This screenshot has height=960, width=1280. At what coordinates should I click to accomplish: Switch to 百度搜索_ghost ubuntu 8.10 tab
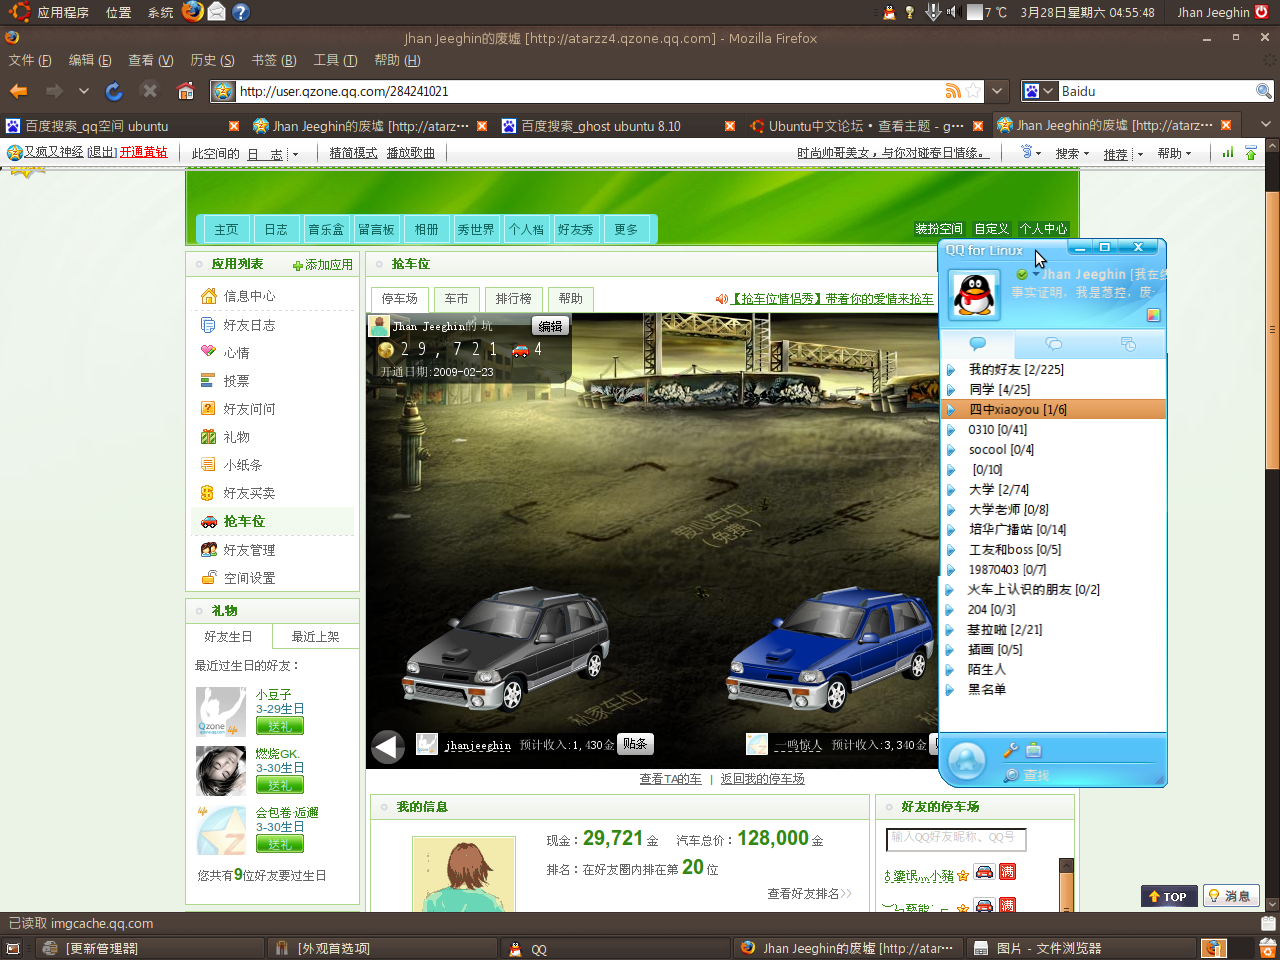pyautogui.click(x=617, y=126)
